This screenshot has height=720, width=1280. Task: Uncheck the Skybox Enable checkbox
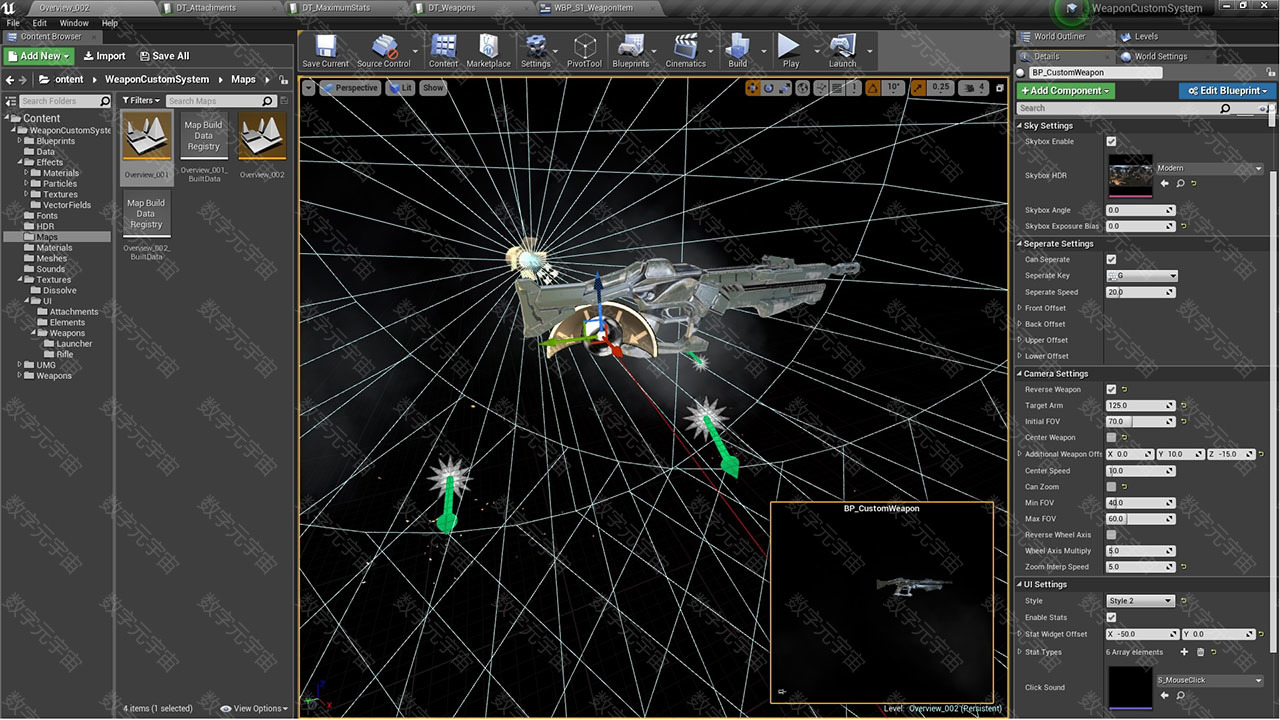[x=1111, y=141]
